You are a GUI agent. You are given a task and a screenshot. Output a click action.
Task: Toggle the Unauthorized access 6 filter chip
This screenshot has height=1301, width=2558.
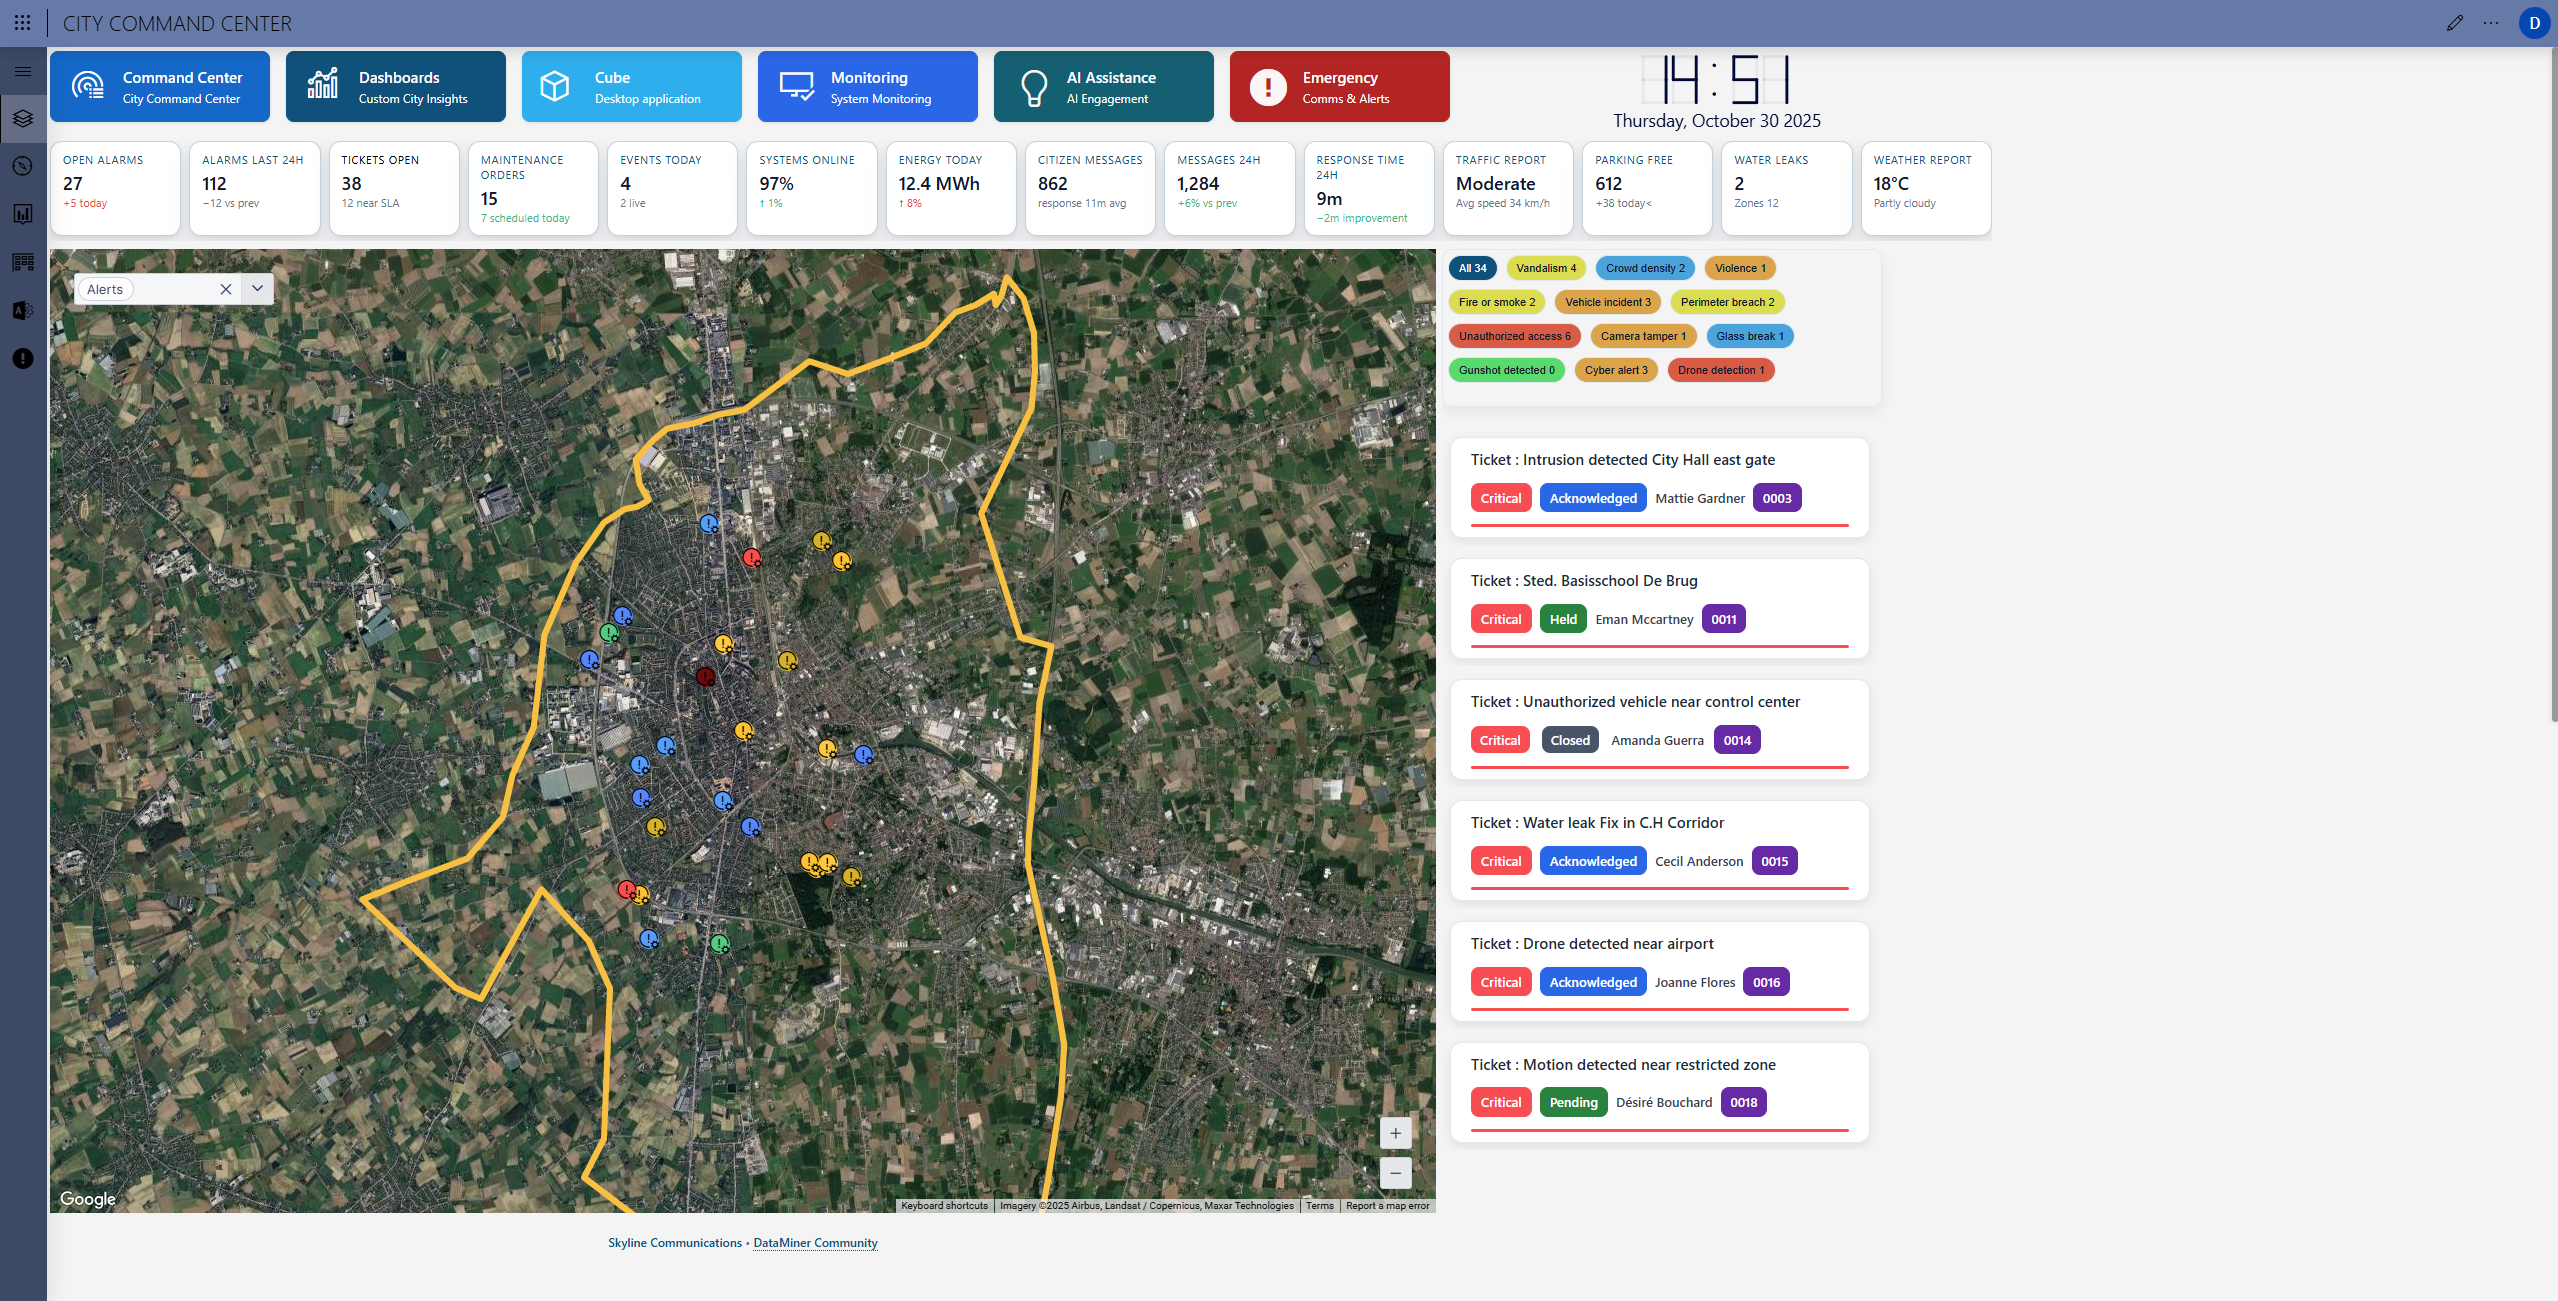(x=1514, y=336)
